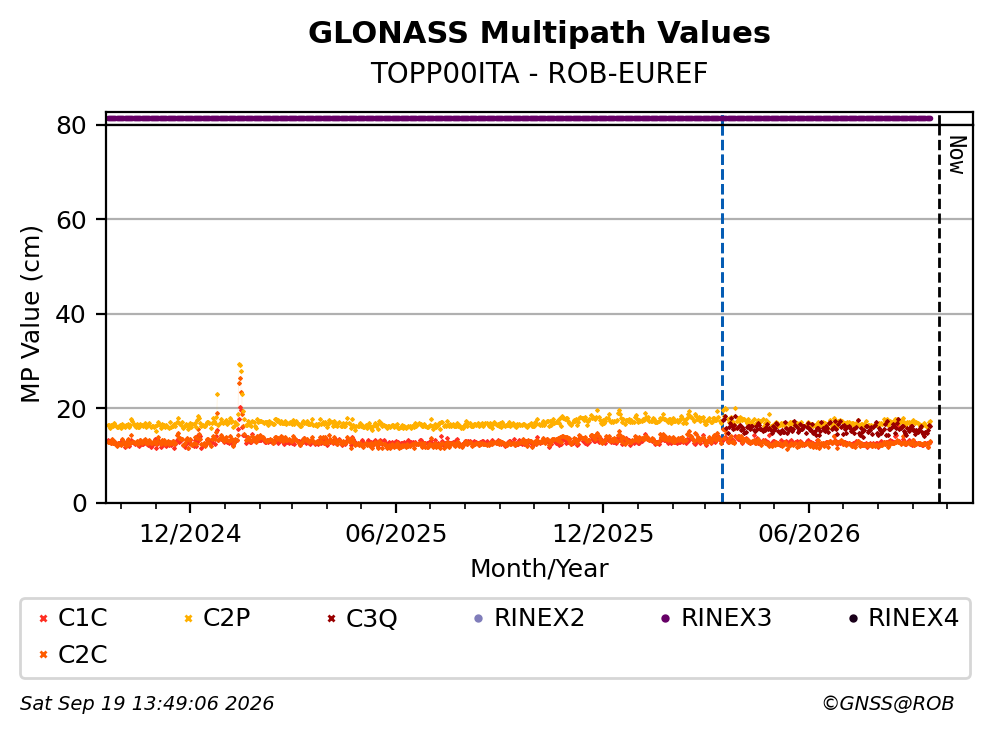The width and height of the screenshot is (993, 734).
Task: Click the RINEX2 legend dot
Action: point(478,618)
